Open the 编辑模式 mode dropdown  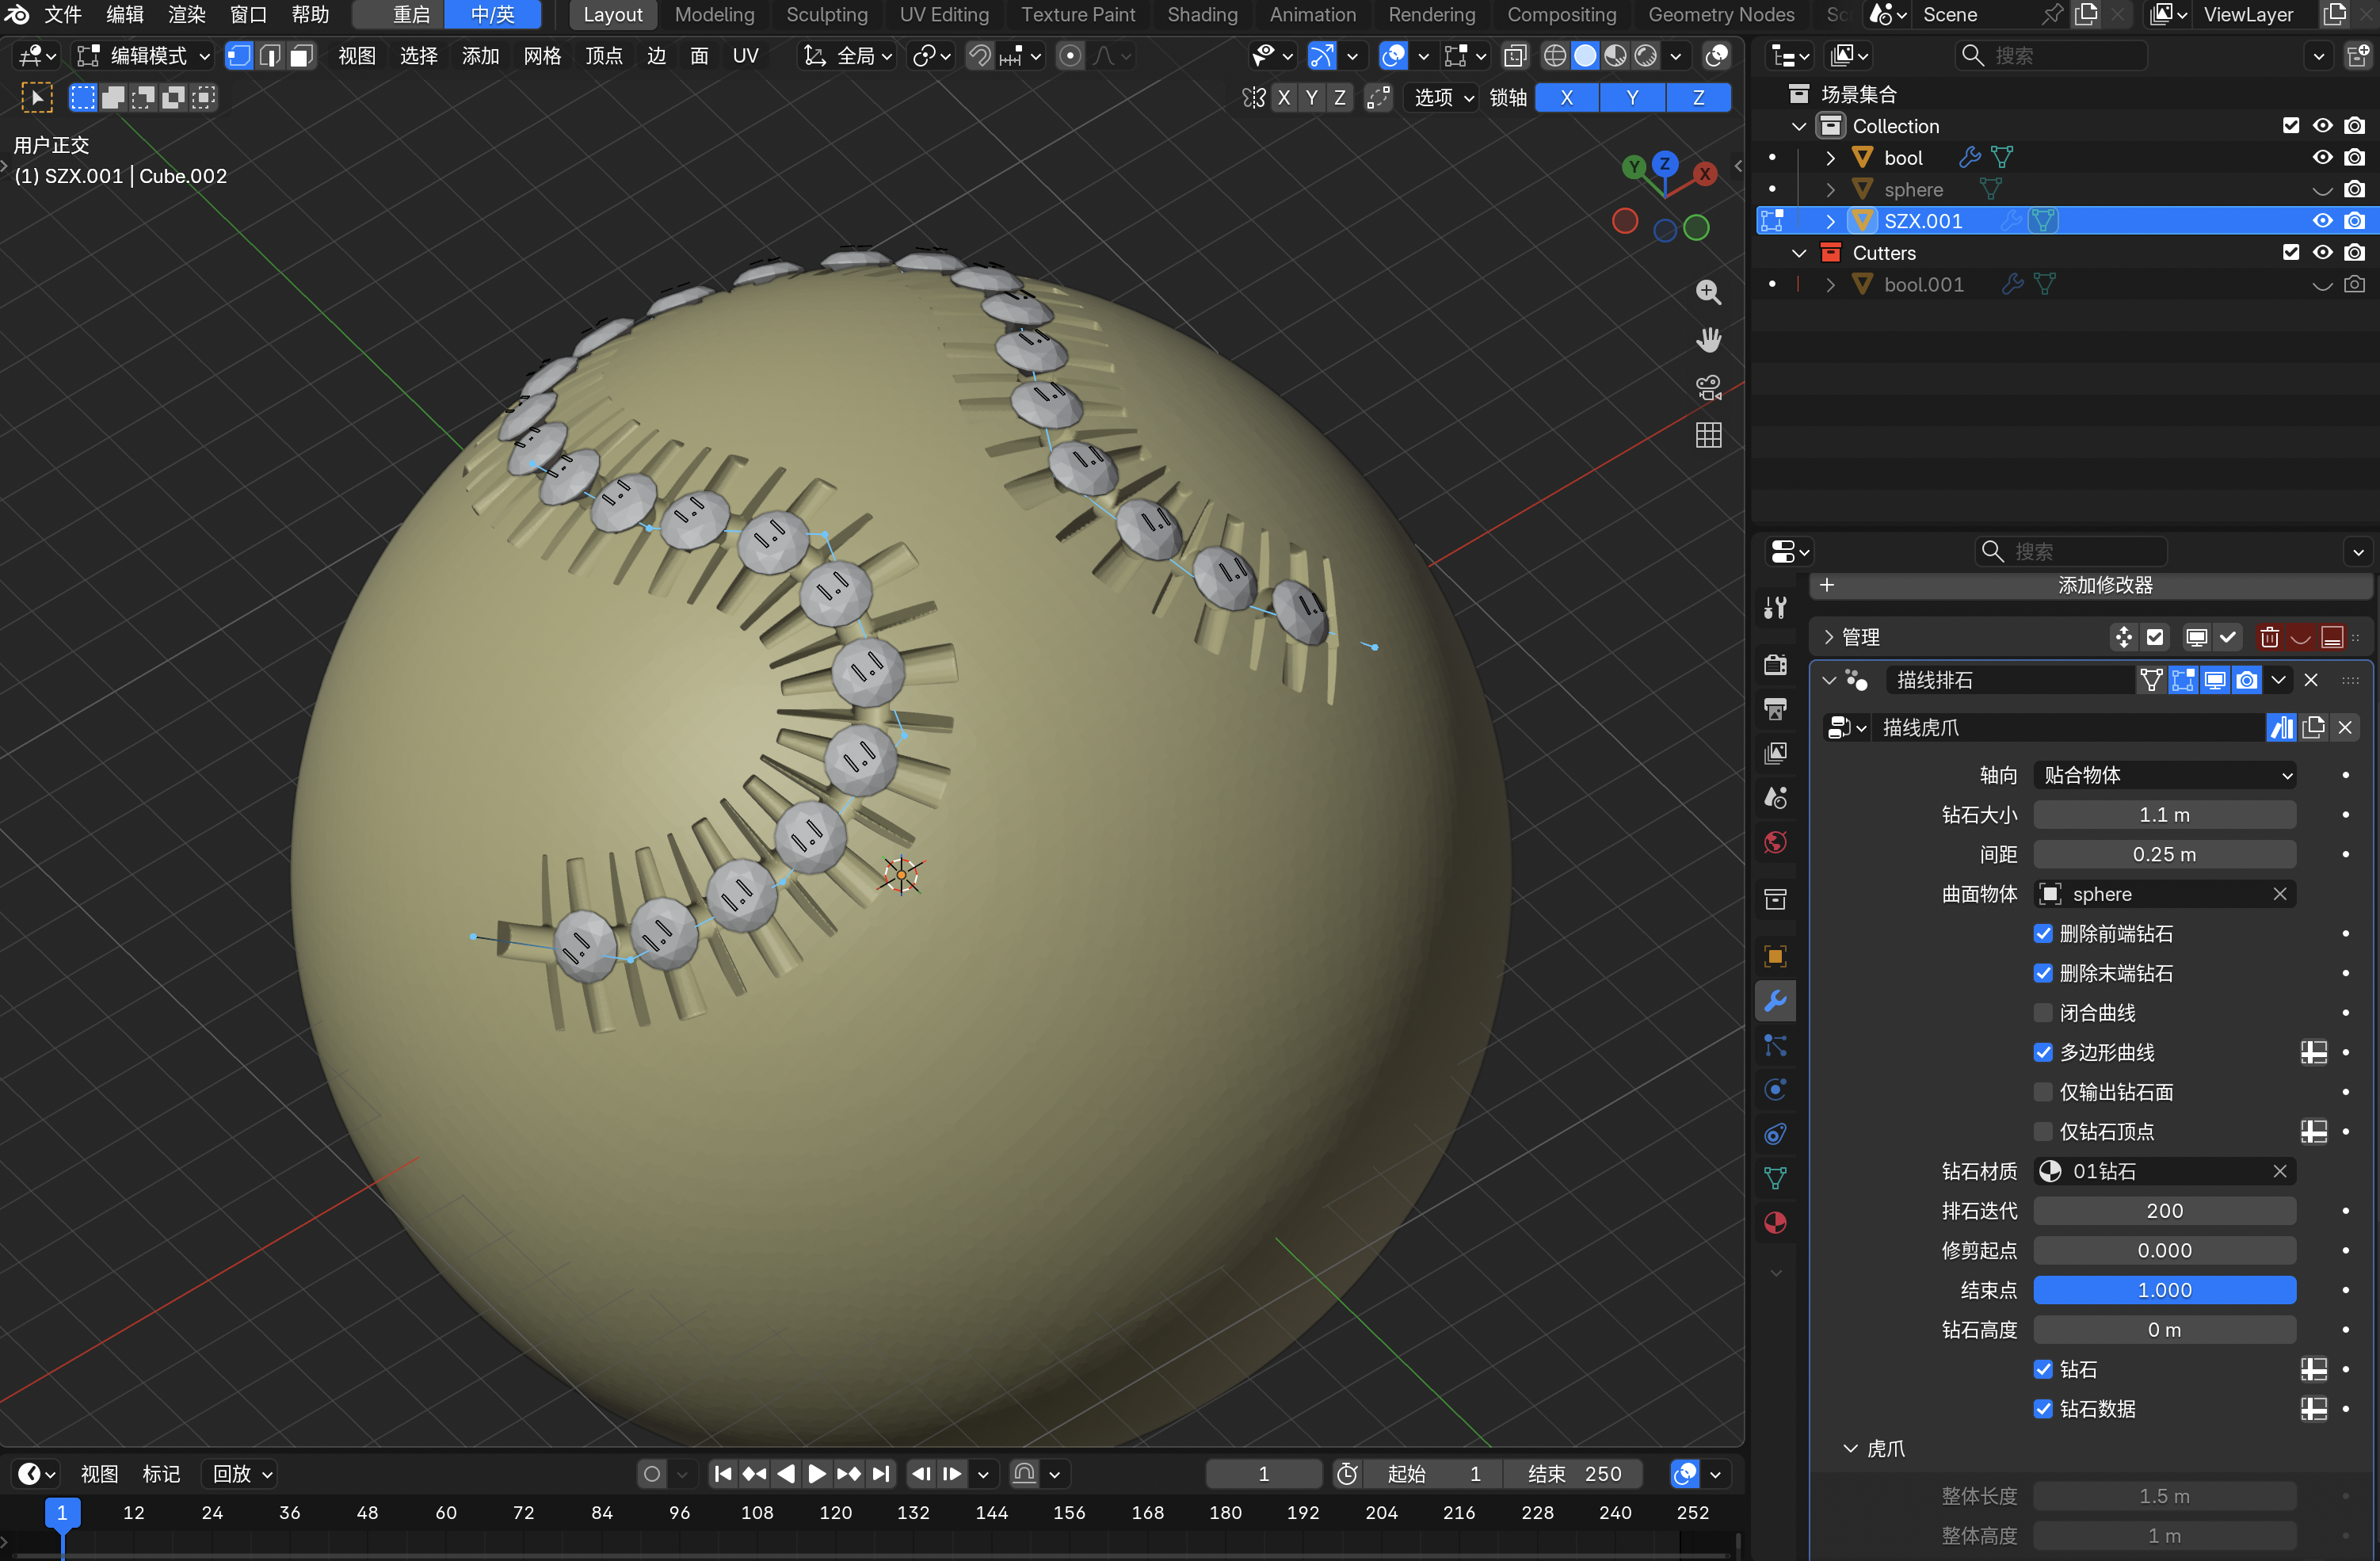tap(145, 56)
